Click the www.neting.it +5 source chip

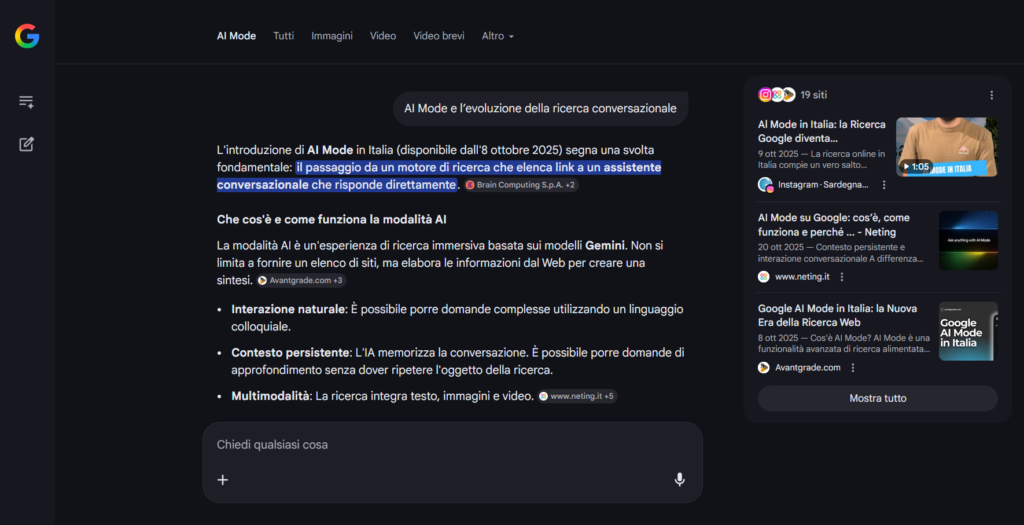coord(577,396)
